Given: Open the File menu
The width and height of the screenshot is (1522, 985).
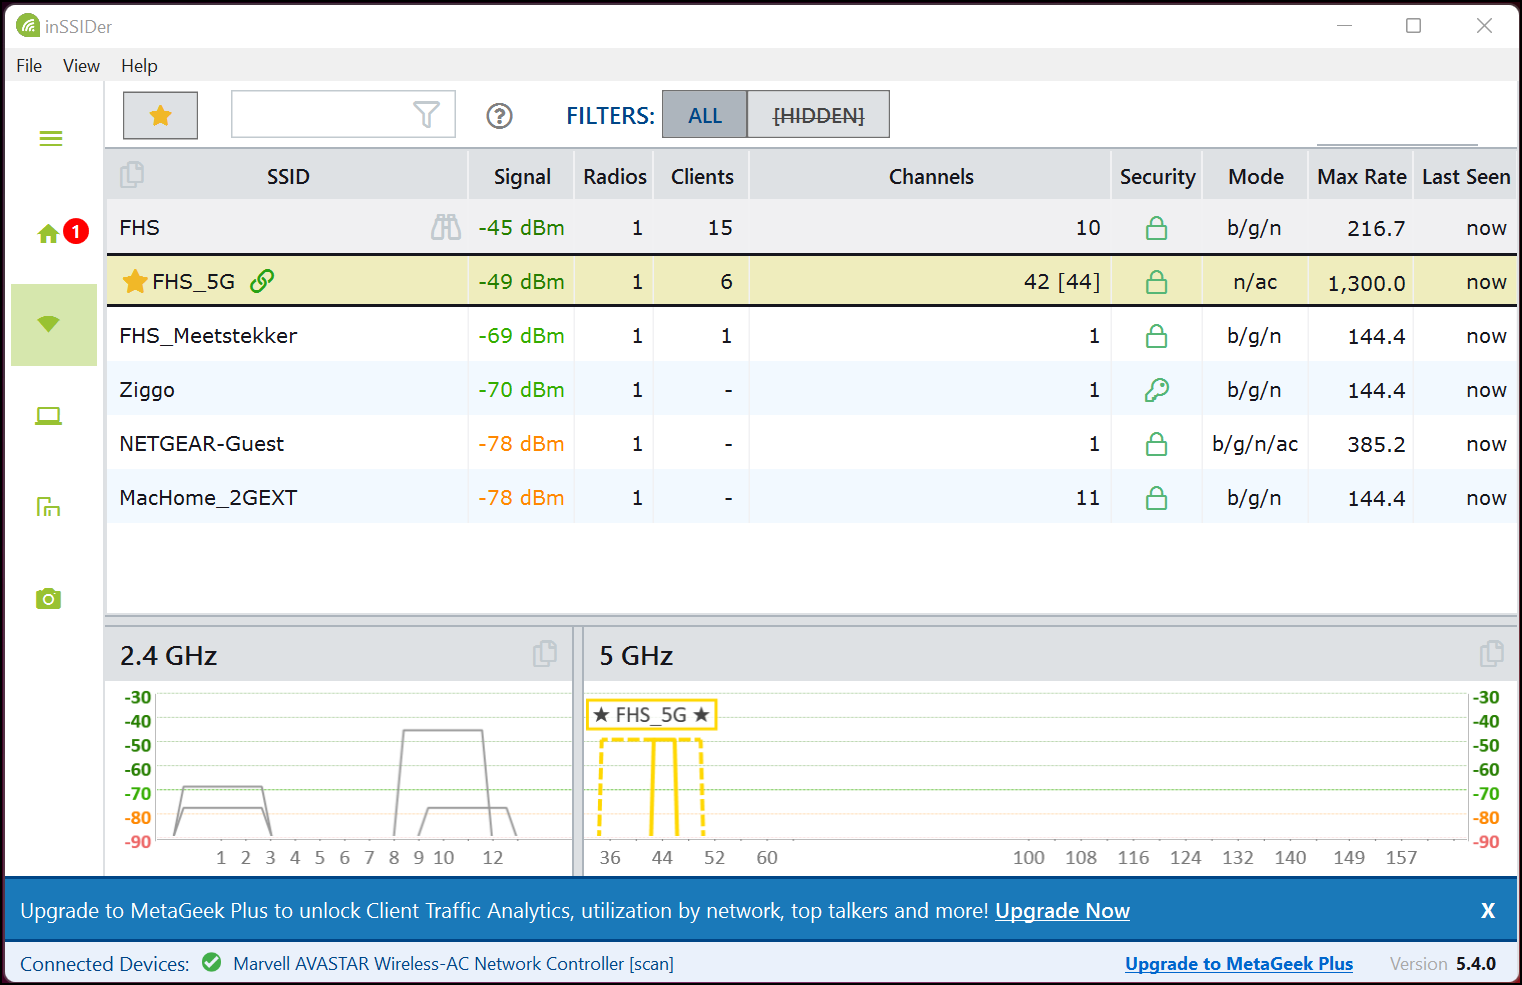Looking at the screenshot, I should coord(29,66).
